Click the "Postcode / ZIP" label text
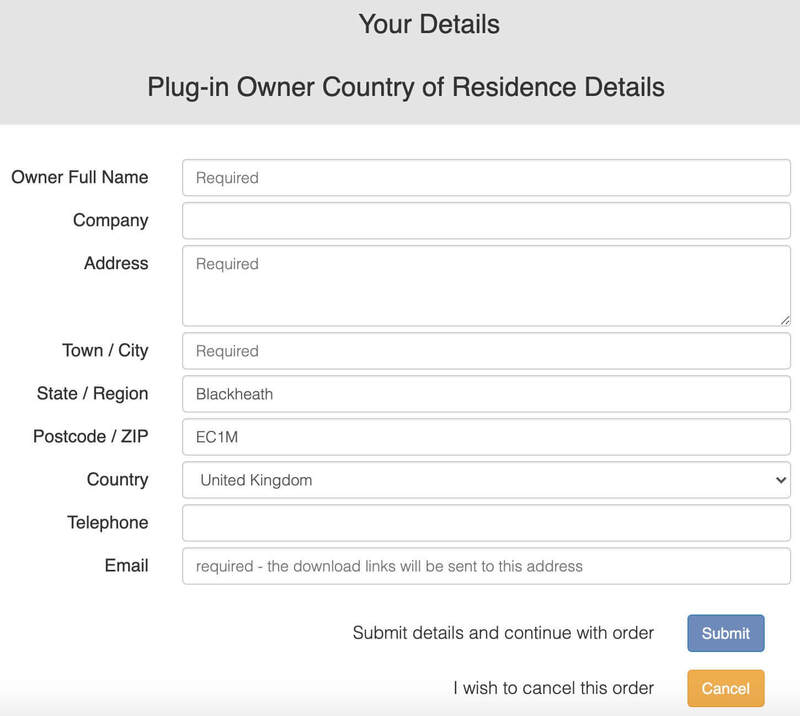The width and height of the screenshot is (800, 716). 90,436
